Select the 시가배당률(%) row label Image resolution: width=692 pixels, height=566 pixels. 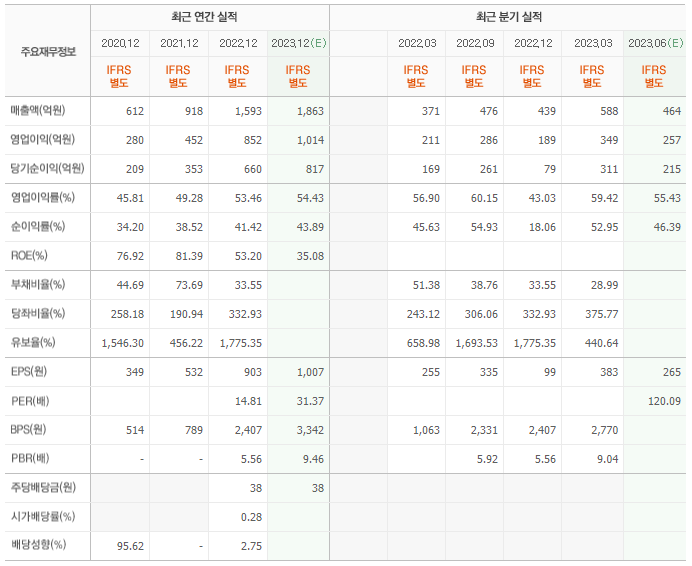click(43, 517)
